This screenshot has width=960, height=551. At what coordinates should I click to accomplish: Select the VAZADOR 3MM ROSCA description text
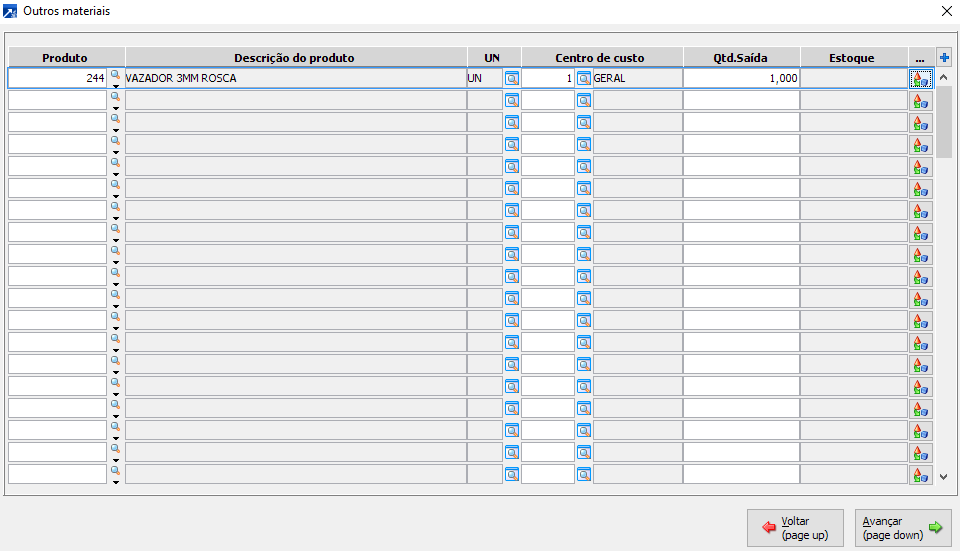point(181,78)
